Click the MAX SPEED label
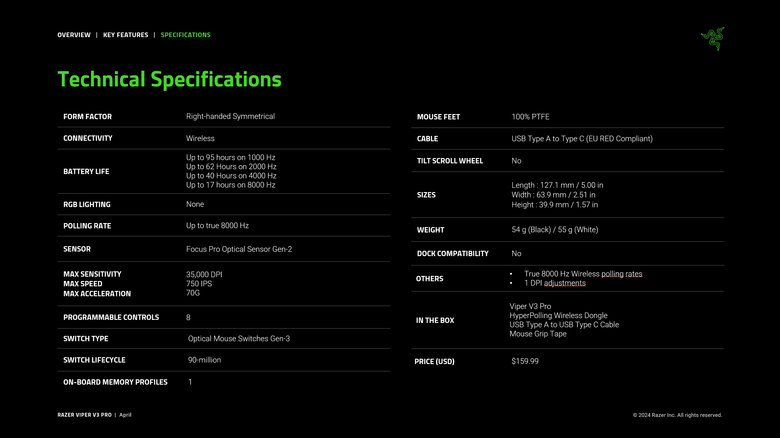The height and width of the screenshot is (438, 780). (83, 284)
